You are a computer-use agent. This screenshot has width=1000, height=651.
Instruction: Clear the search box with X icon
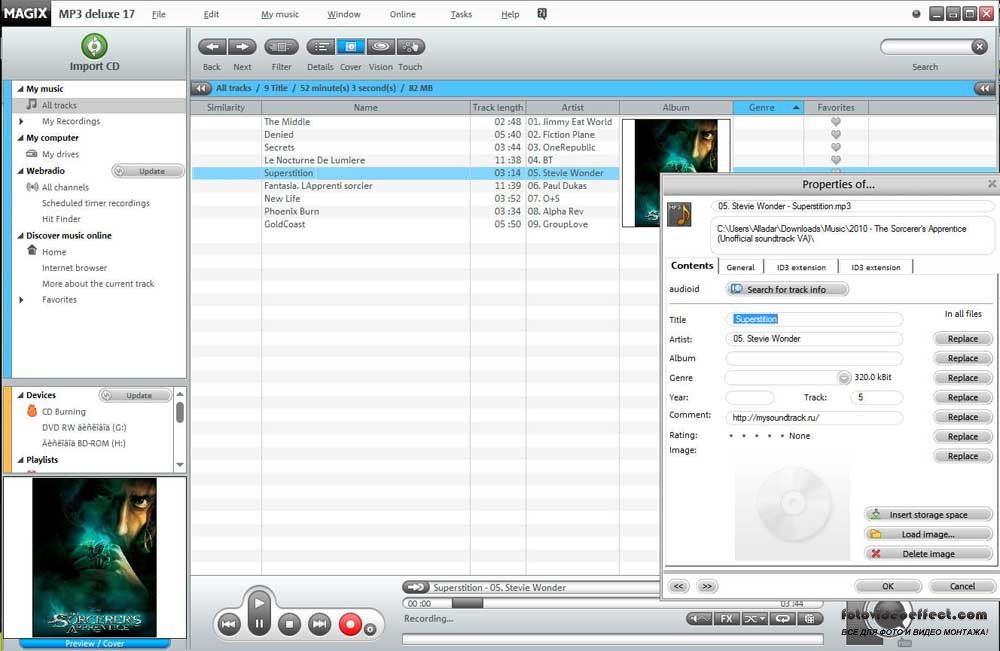[x=980, y=47]
